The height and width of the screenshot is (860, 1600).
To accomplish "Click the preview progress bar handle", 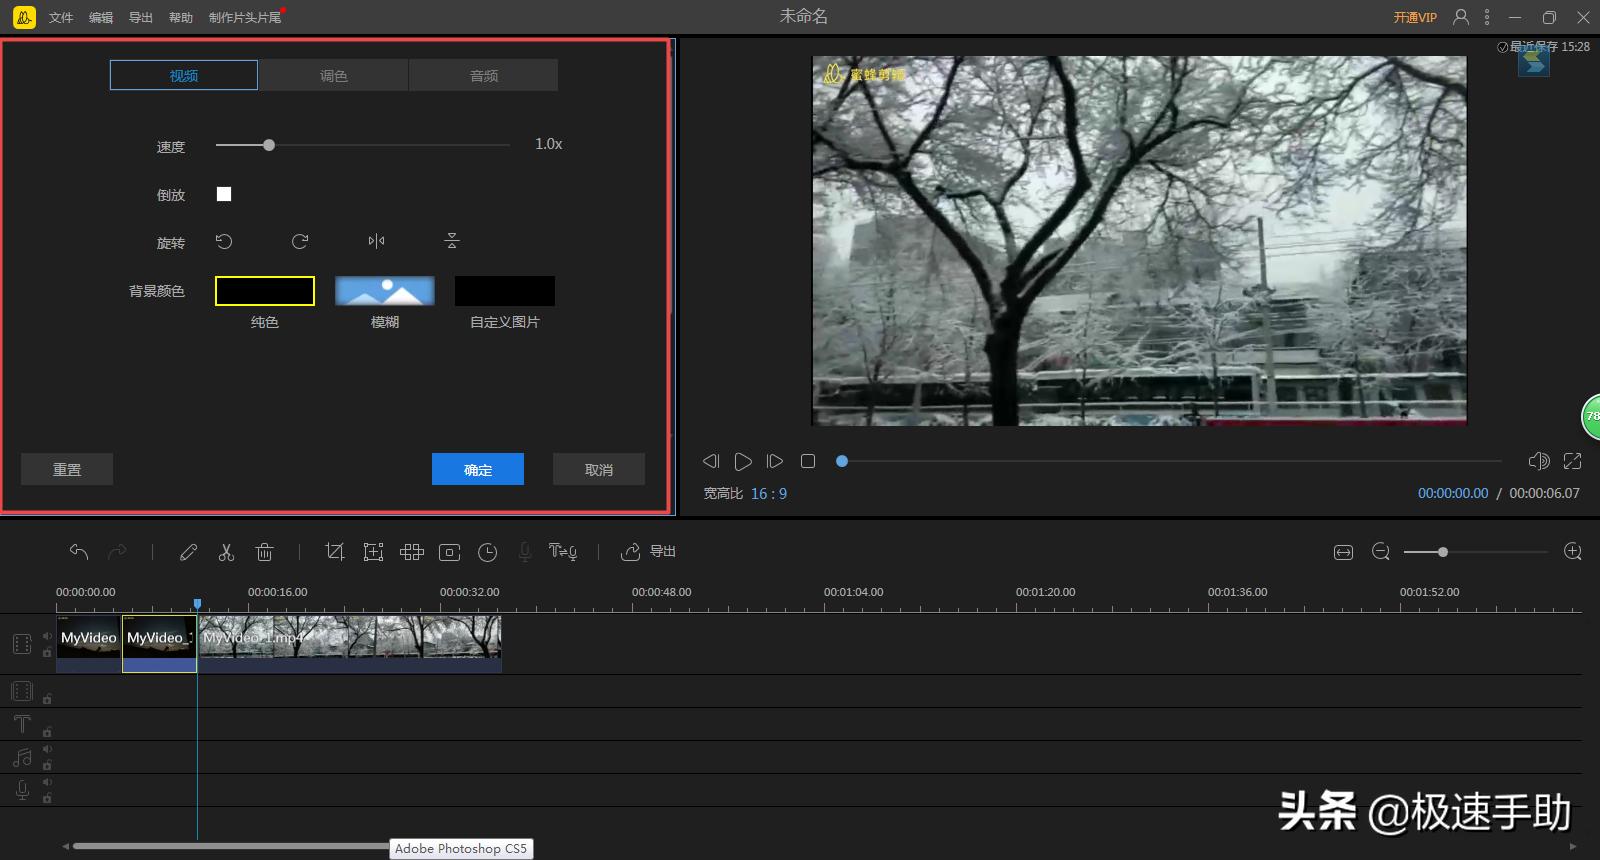I will pos(842,461).
